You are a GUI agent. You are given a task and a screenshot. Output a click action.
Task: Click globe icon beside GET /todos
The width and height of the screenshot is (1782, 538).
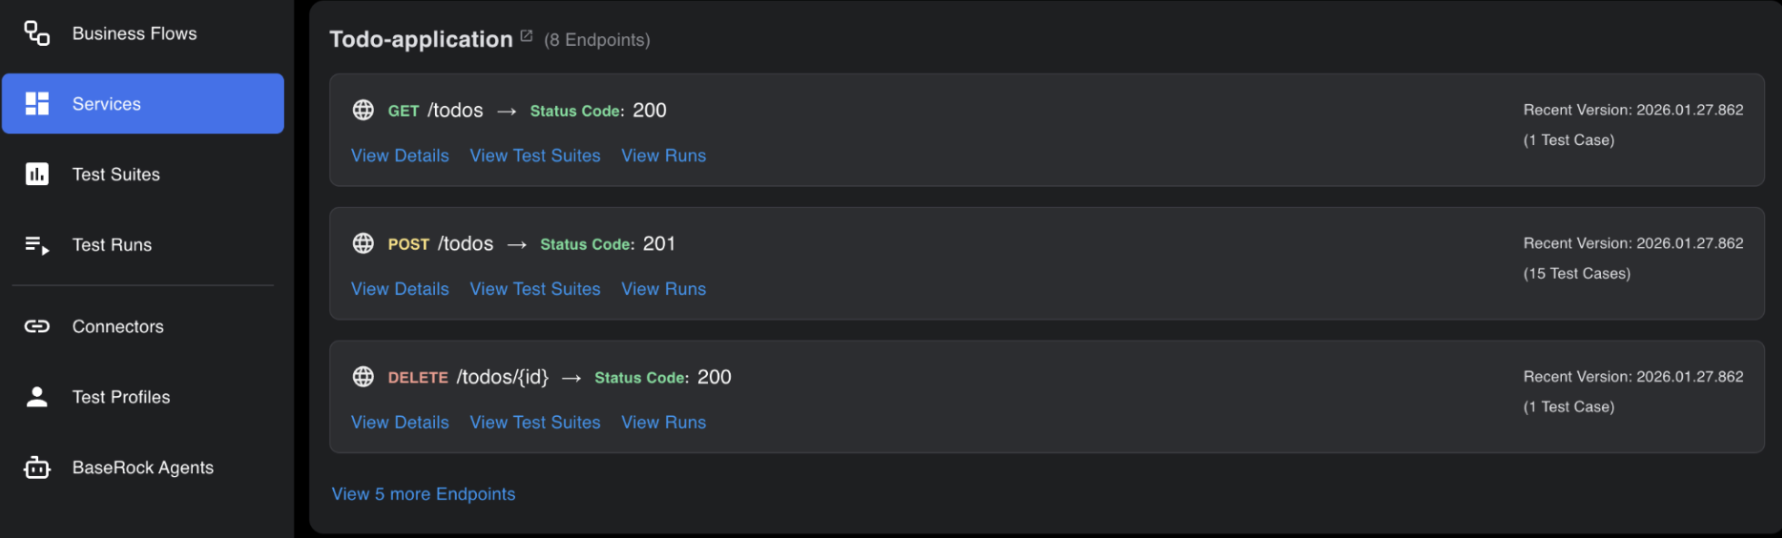click(363, 110)
